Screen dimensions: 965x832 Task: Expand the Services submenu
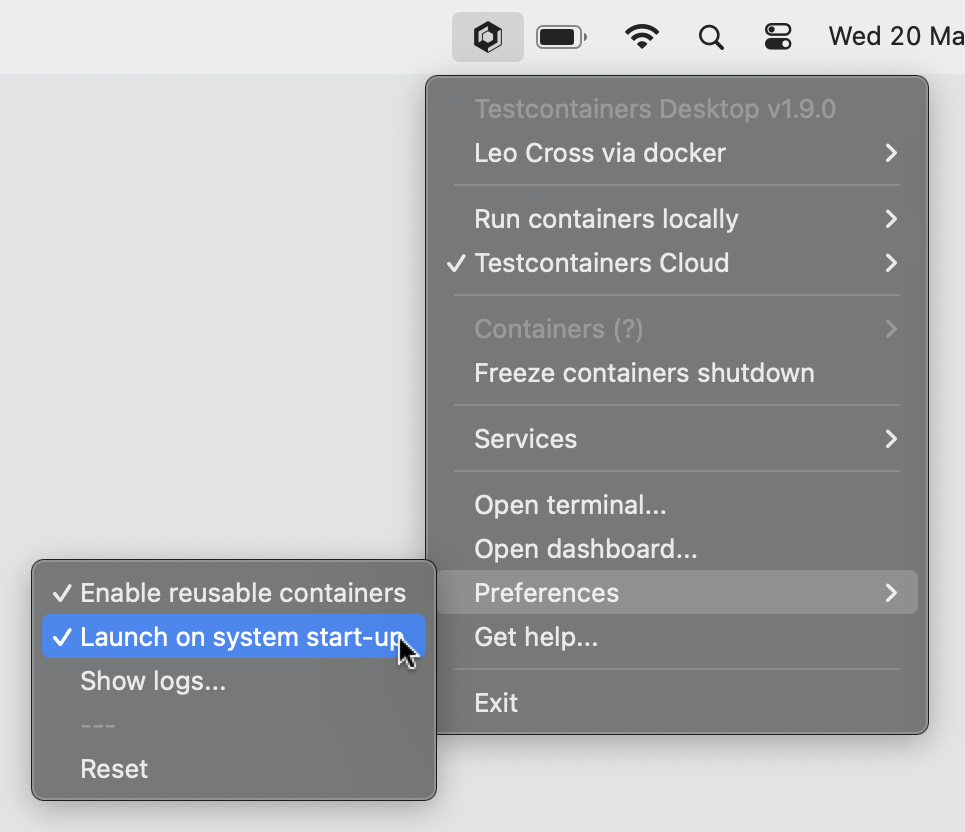[x=525, y=438]
